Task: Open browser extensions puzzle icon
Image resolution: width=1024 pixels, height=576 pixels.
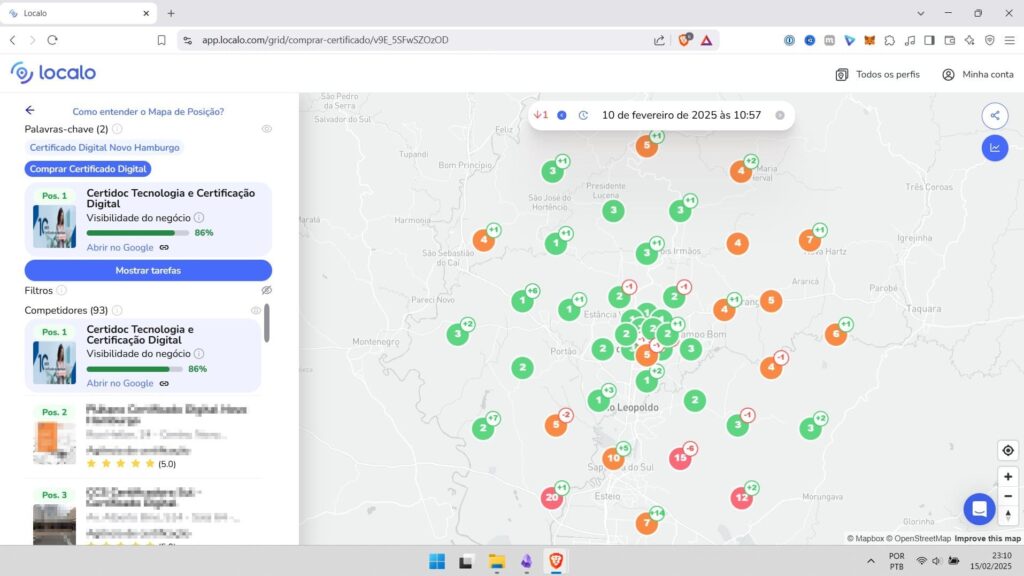Action: point(889,40)
